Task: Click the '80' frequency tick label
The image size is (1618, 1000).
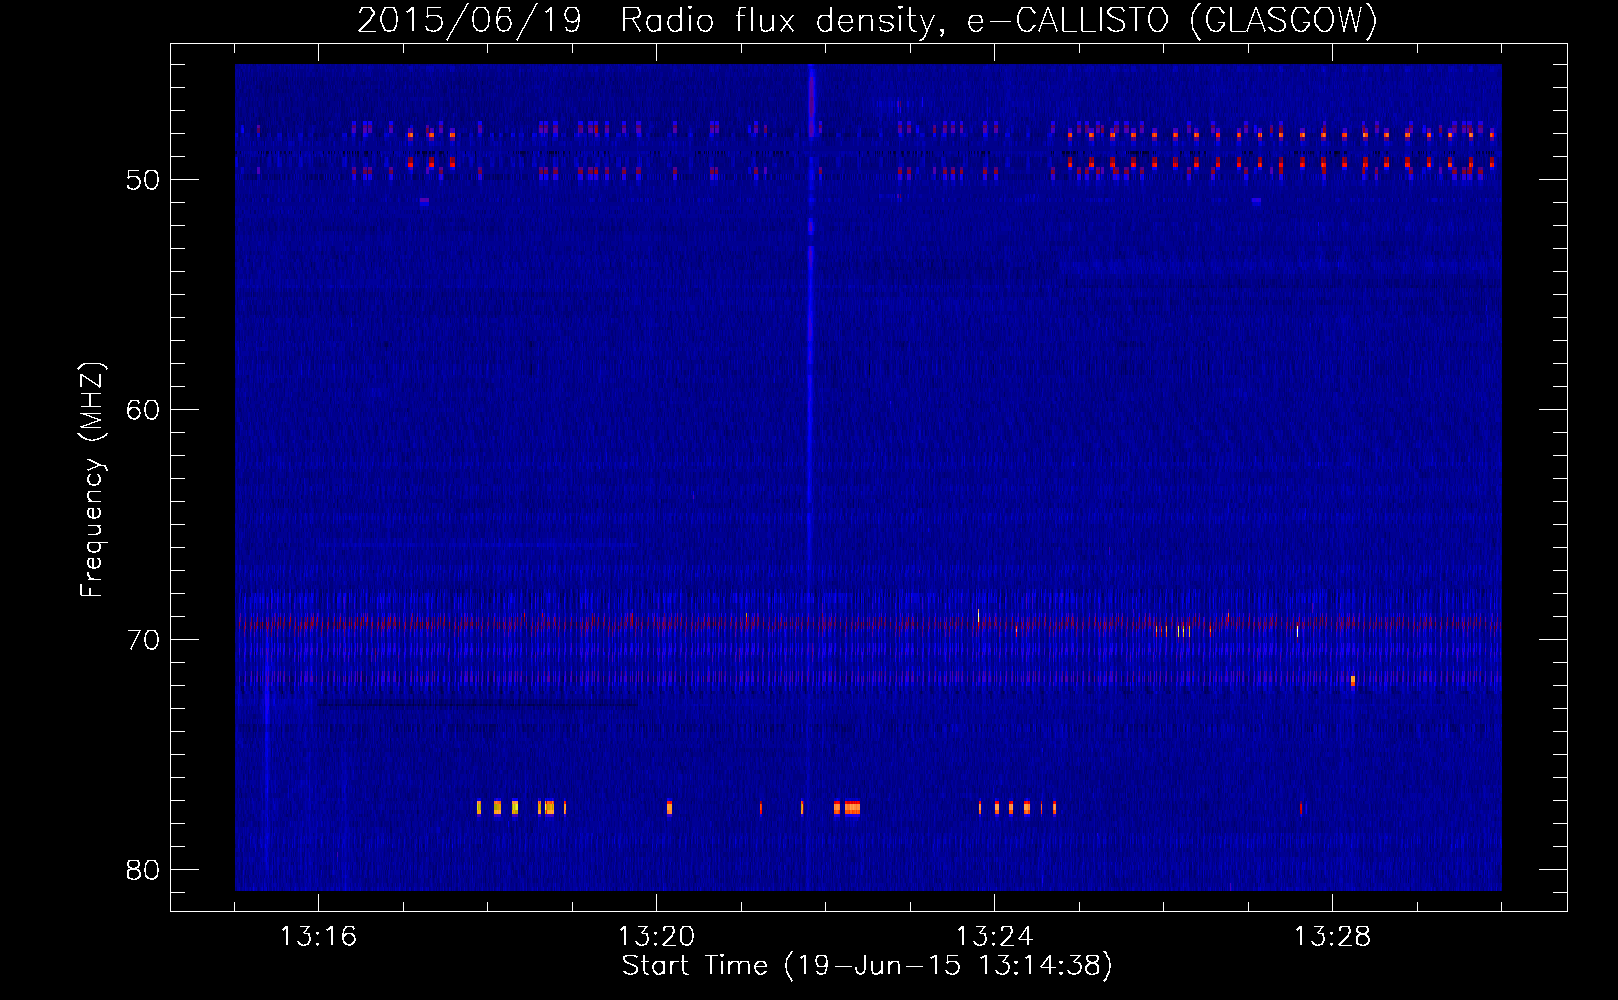Action: pos(143,870)
